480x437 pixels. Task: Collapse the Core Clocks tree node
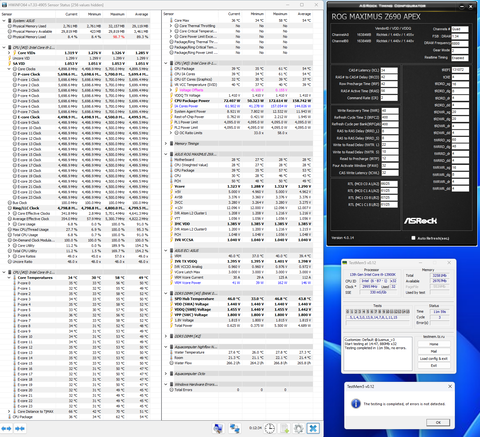pyautogui.click(x=9, y=69)
